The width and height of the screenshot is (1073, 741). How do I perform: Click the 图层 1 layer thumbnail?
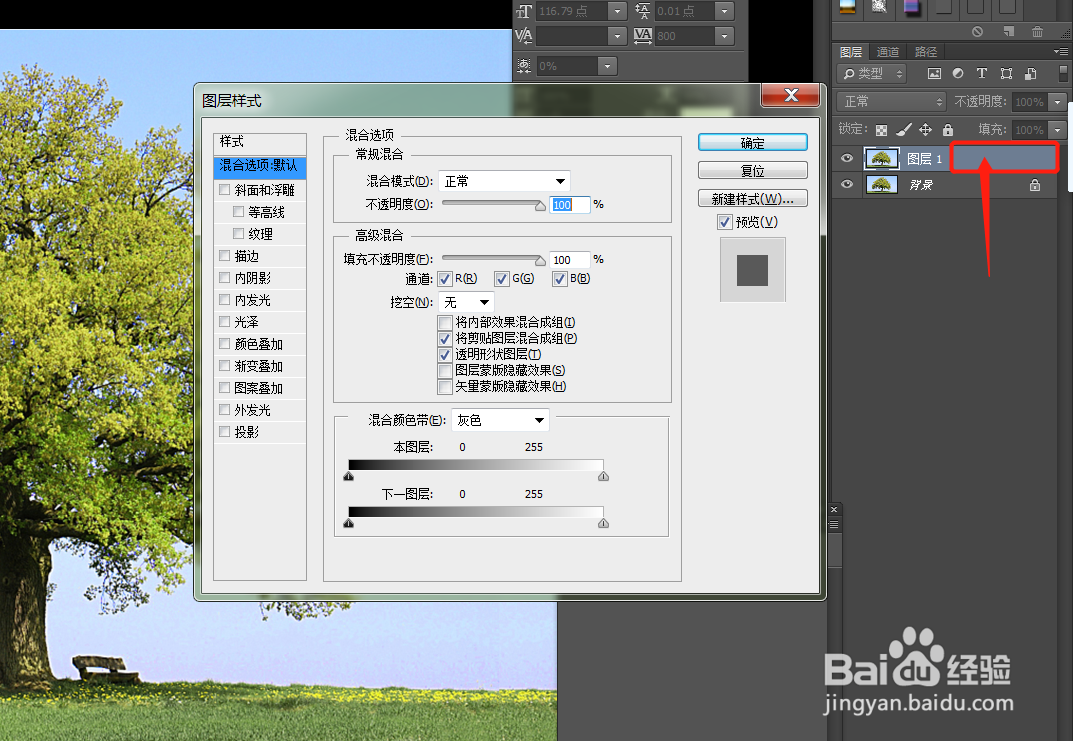(881, 158)
